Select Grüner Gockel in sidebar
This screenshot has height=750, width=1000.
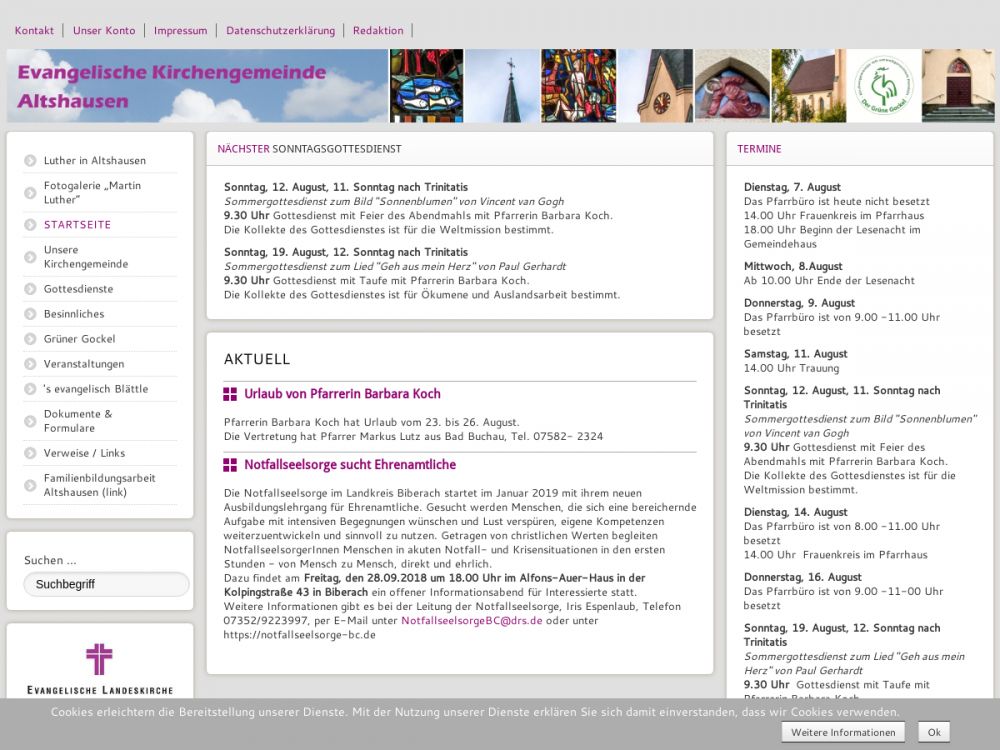pos(79,339)
